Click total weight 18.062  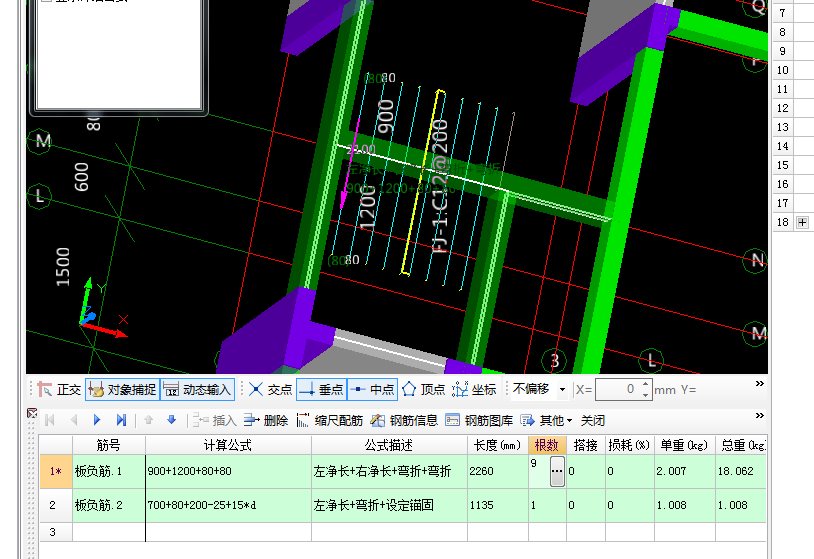740,471
